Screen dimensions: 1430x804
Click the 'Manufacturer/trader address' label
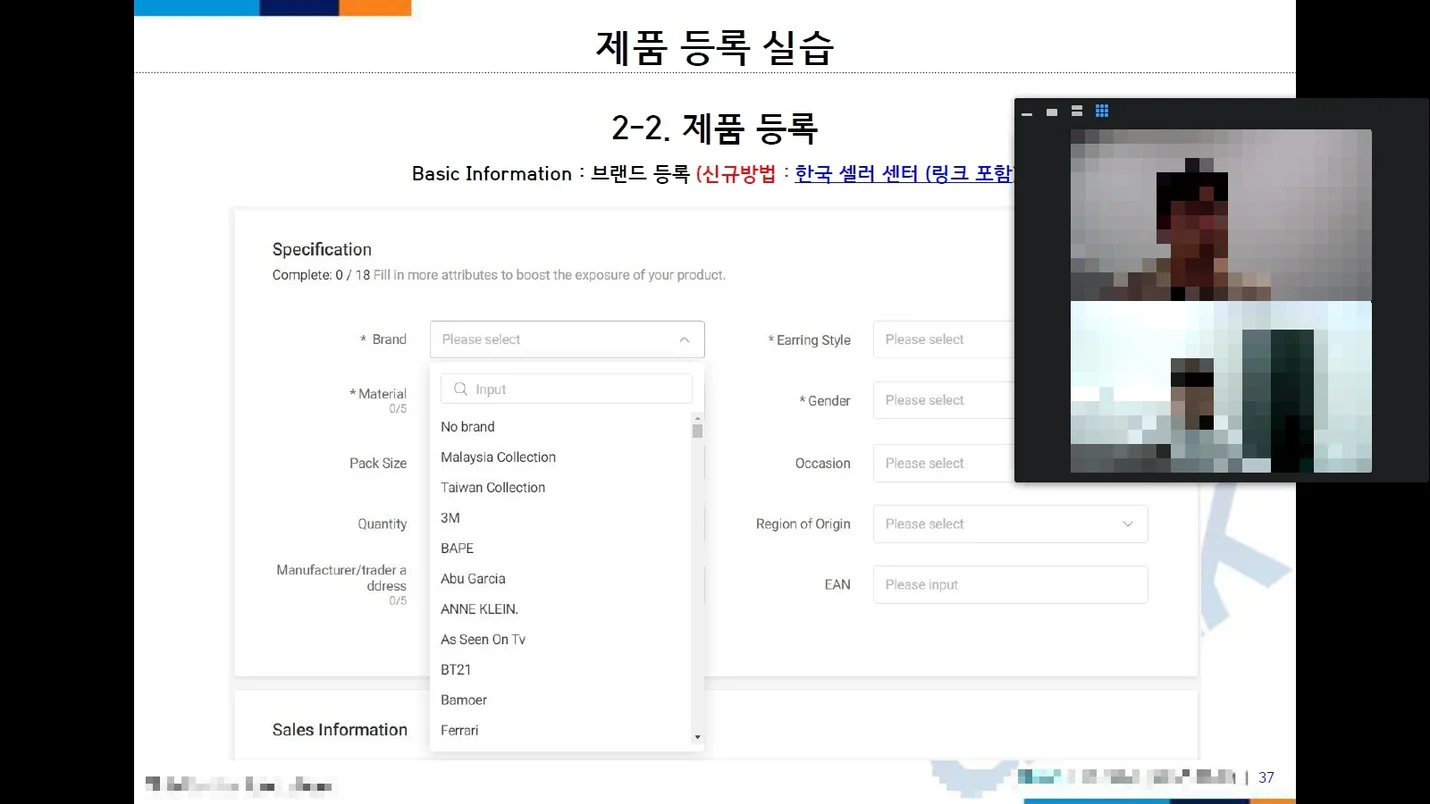pyautogui.click(x=342, y=578)
